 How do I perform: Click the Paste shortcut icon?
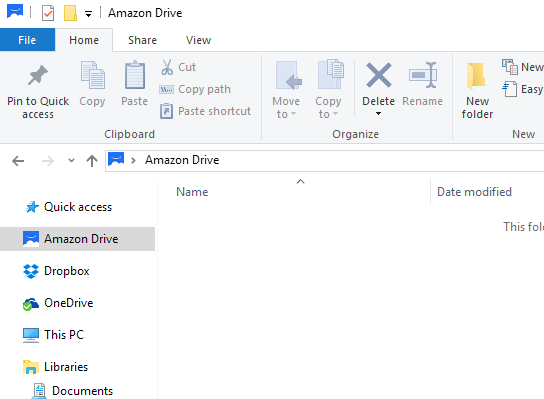point(166,111)
